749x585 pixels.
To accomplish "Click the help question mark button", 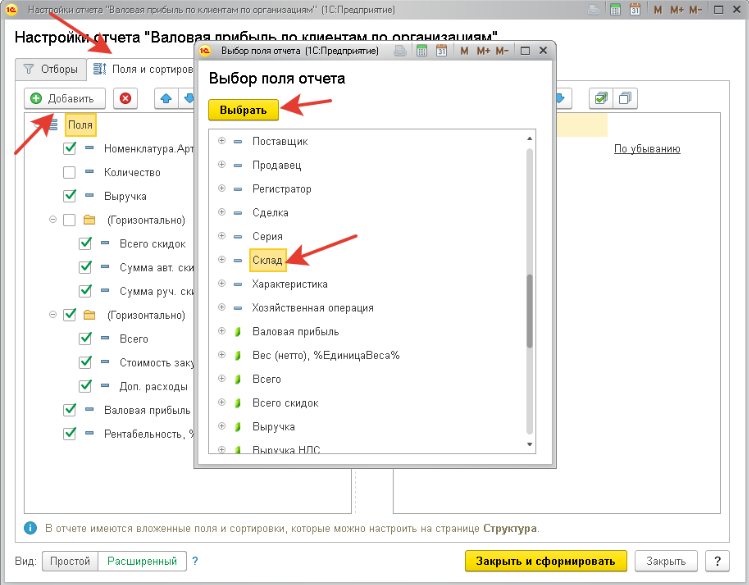I will click(716, 561).
